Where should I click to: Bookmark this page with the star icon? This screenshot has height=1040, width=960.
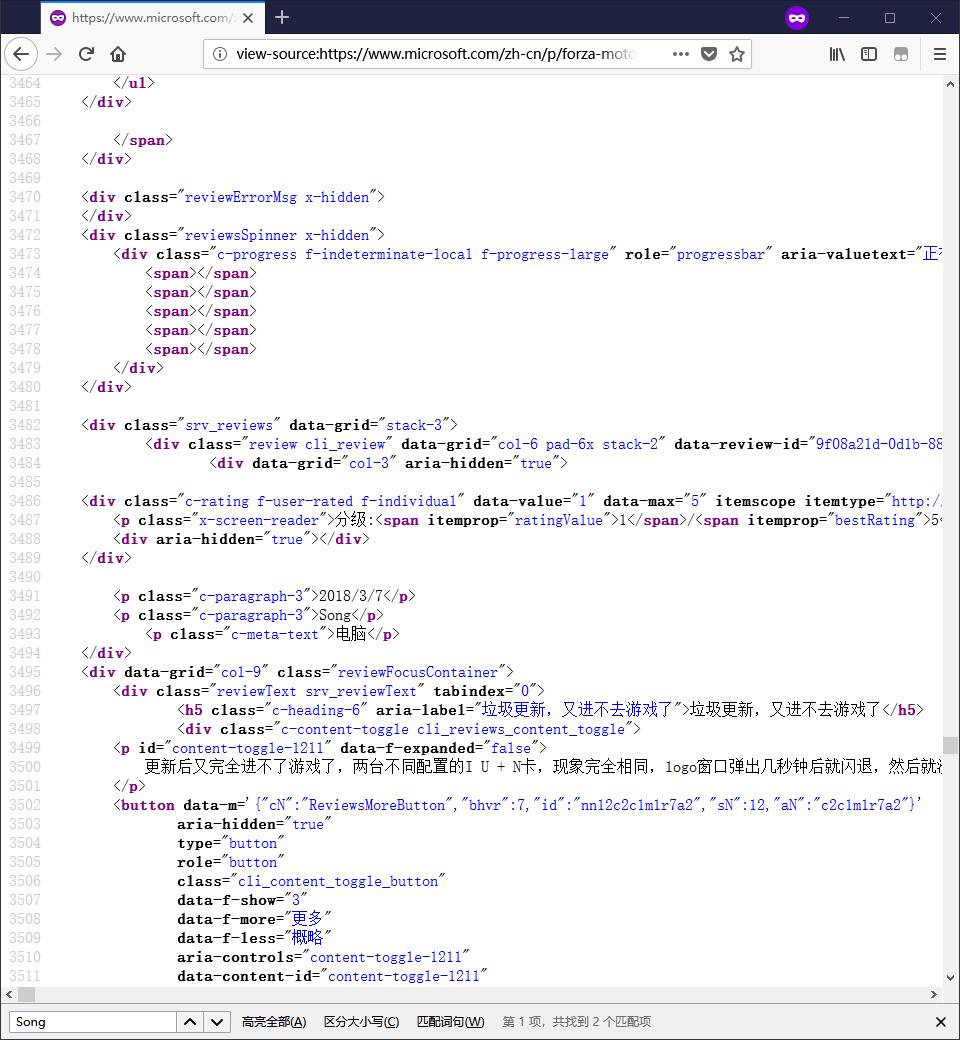[x=735, y=54]
